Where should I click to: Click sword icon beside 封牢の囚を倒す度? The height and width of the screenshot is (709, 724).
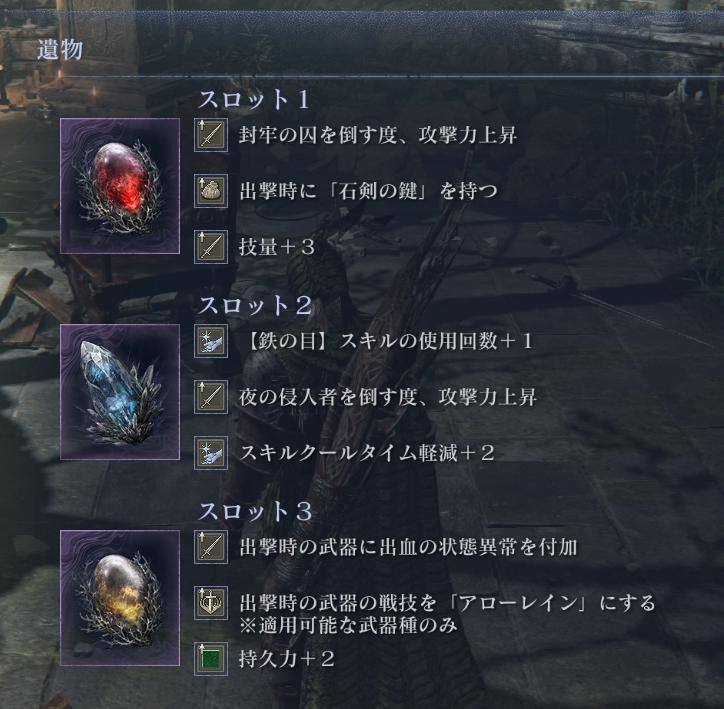click(x=211, y=135)
